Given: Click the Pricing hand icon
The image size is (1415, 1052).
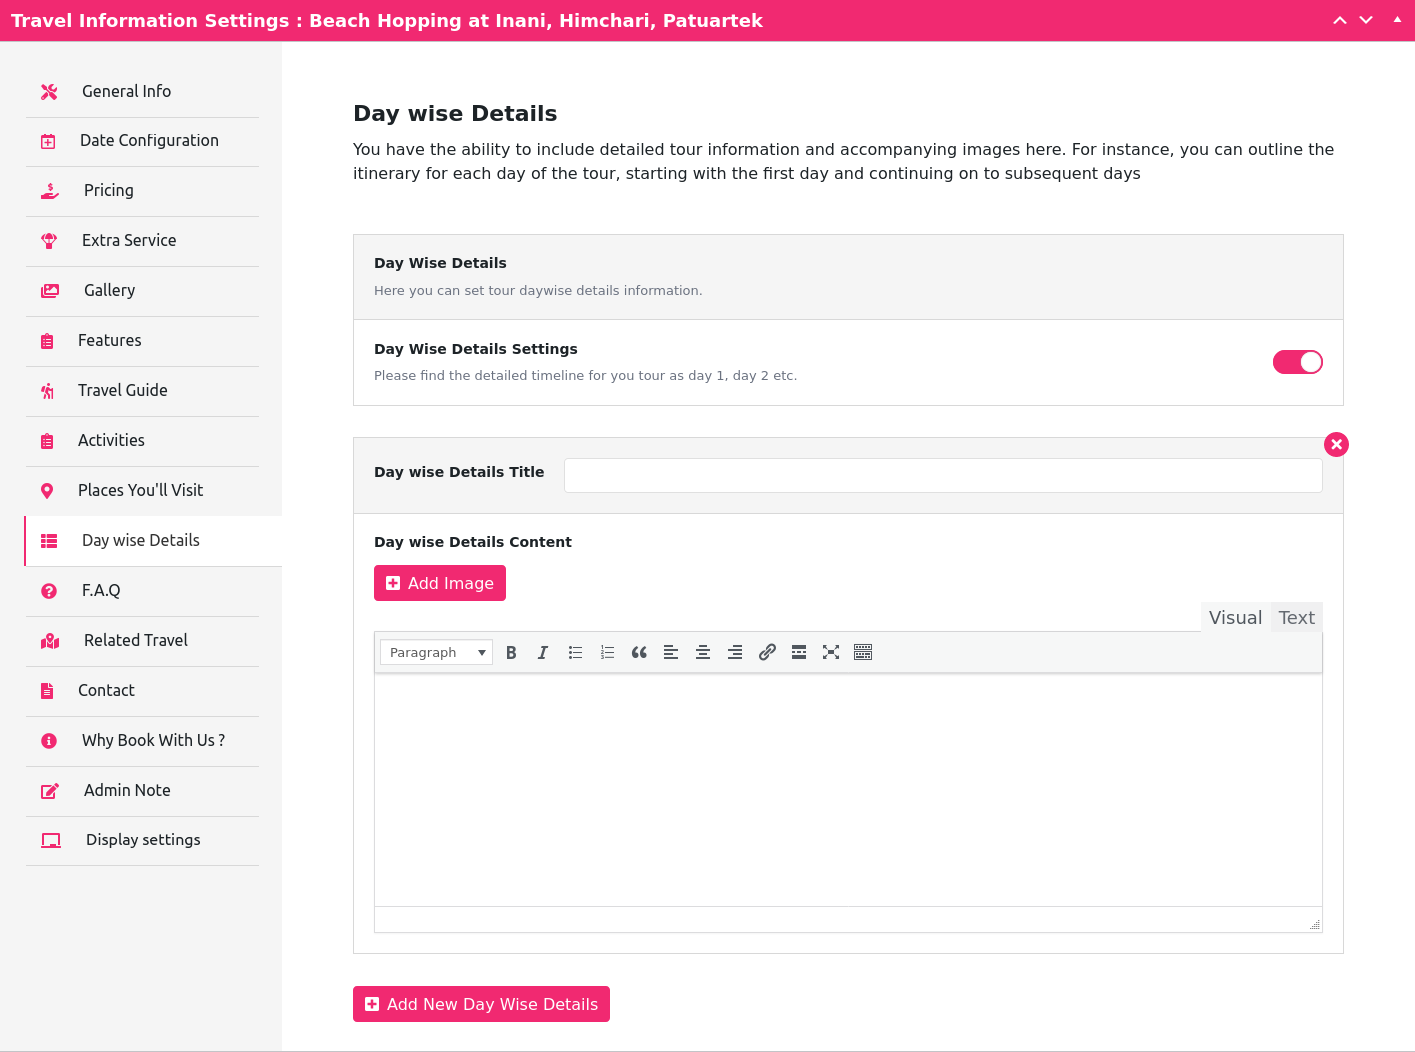Looking at the screenshot, I should pos(50,191).
